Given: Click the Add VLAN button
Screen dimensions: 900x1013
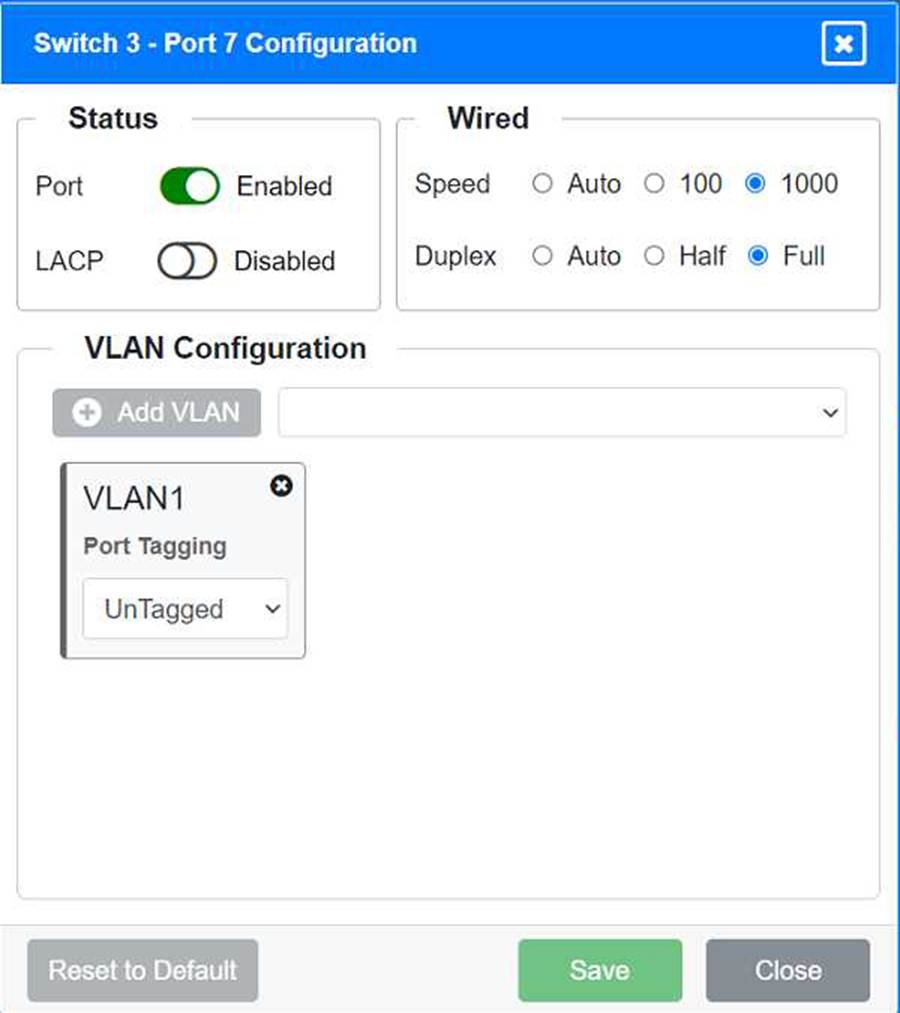Looking at the screenshot, I should [157, 412].
